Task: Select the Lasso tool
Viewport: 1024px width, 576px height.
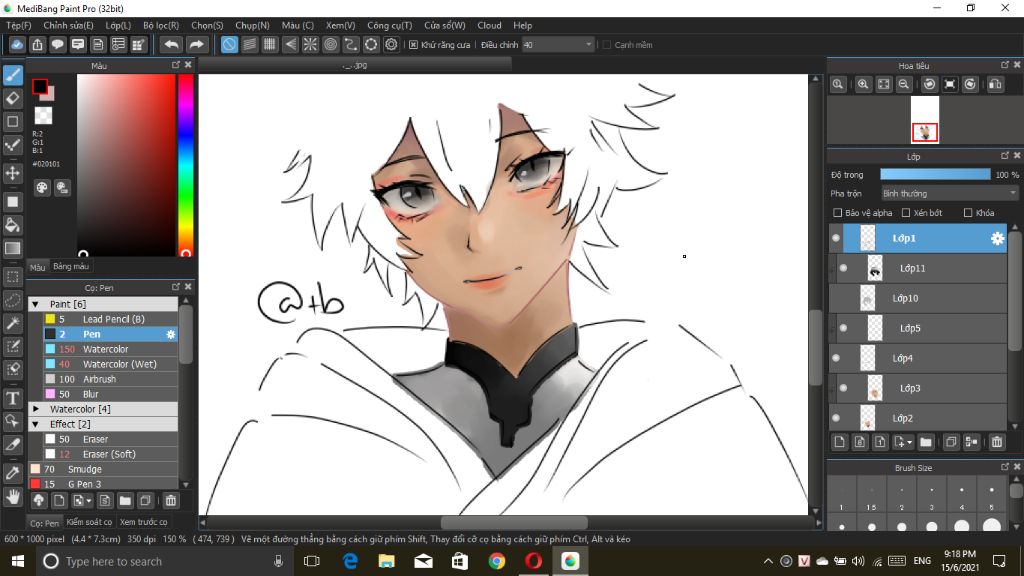Action: (x=12, y=300)
